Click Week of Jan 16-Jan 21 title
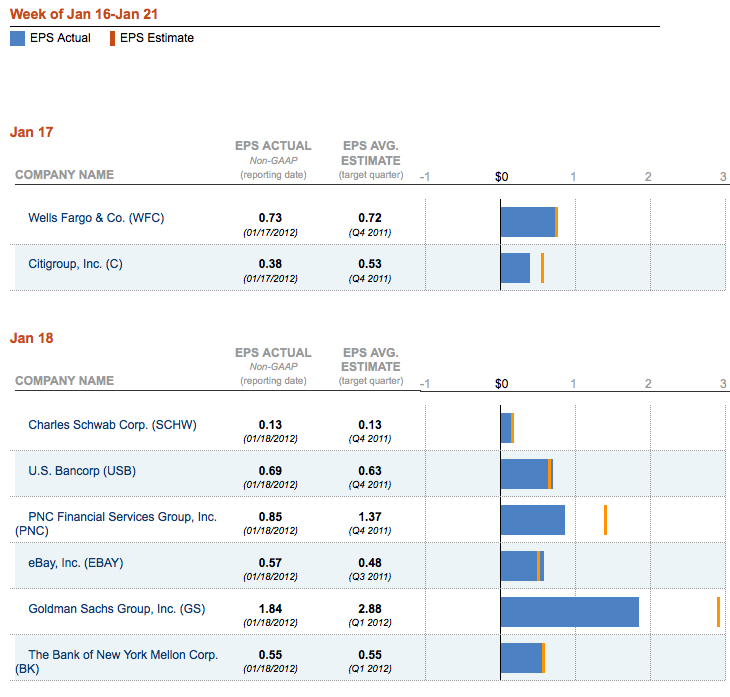 coord(84,14)
